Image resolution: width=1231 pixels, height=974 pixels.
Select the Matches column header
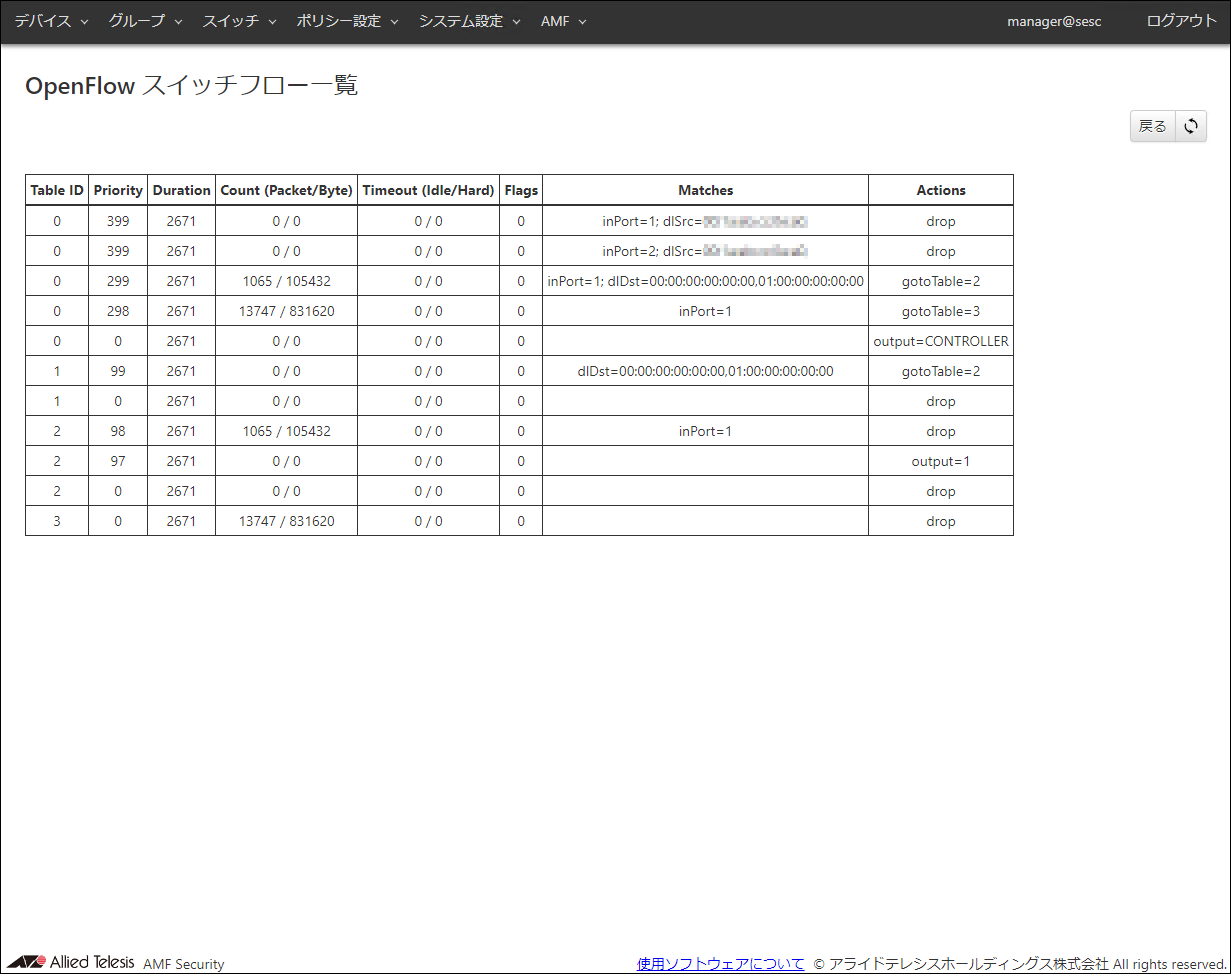pyautogui.click(x=705, y=190)
